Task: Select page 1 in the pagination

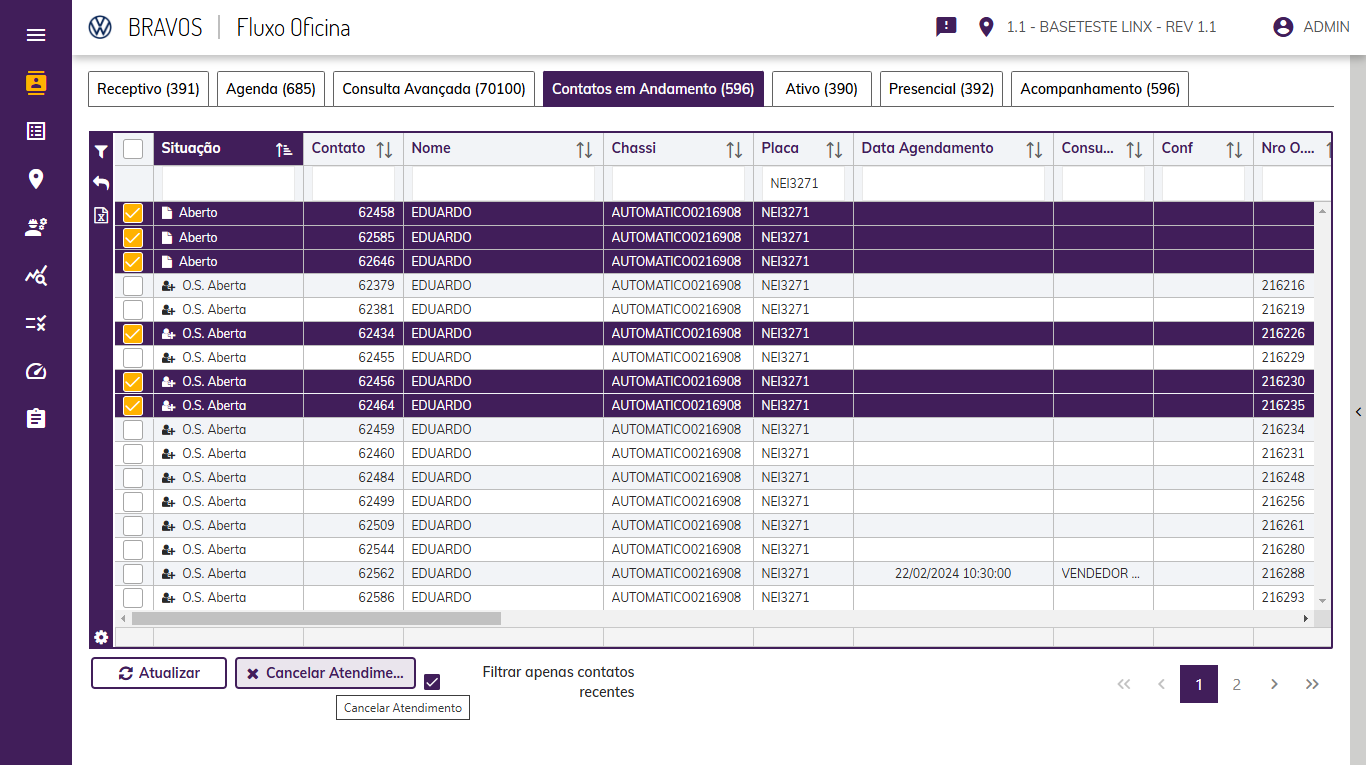Action: pos(1199,684)
